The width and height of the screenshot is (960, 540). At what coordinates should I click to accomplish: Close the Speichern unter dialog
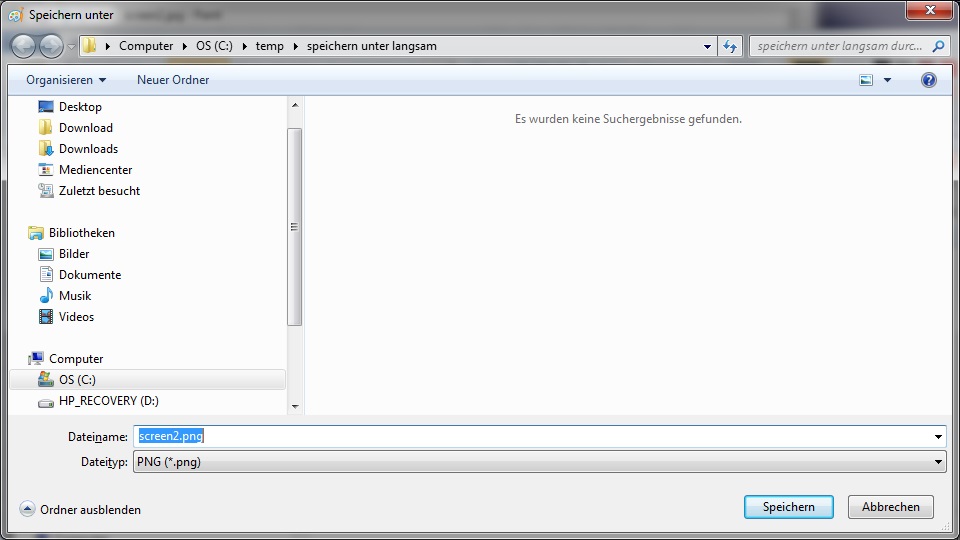pos(929,10)
